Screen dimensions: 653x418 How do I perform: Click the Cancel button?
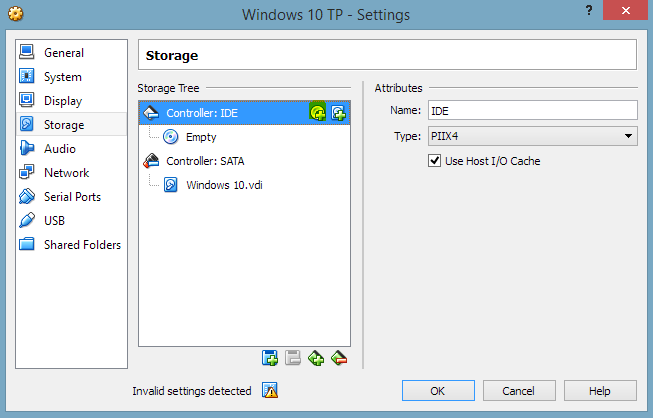pos(519,391)
